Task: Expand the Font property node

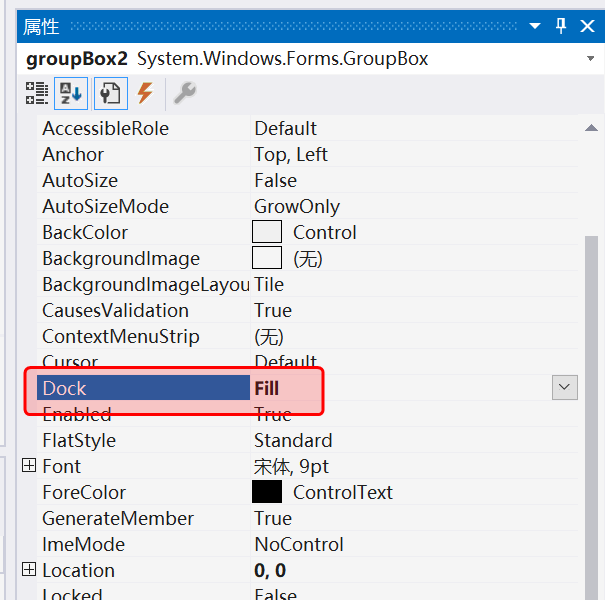Action: 28,466
